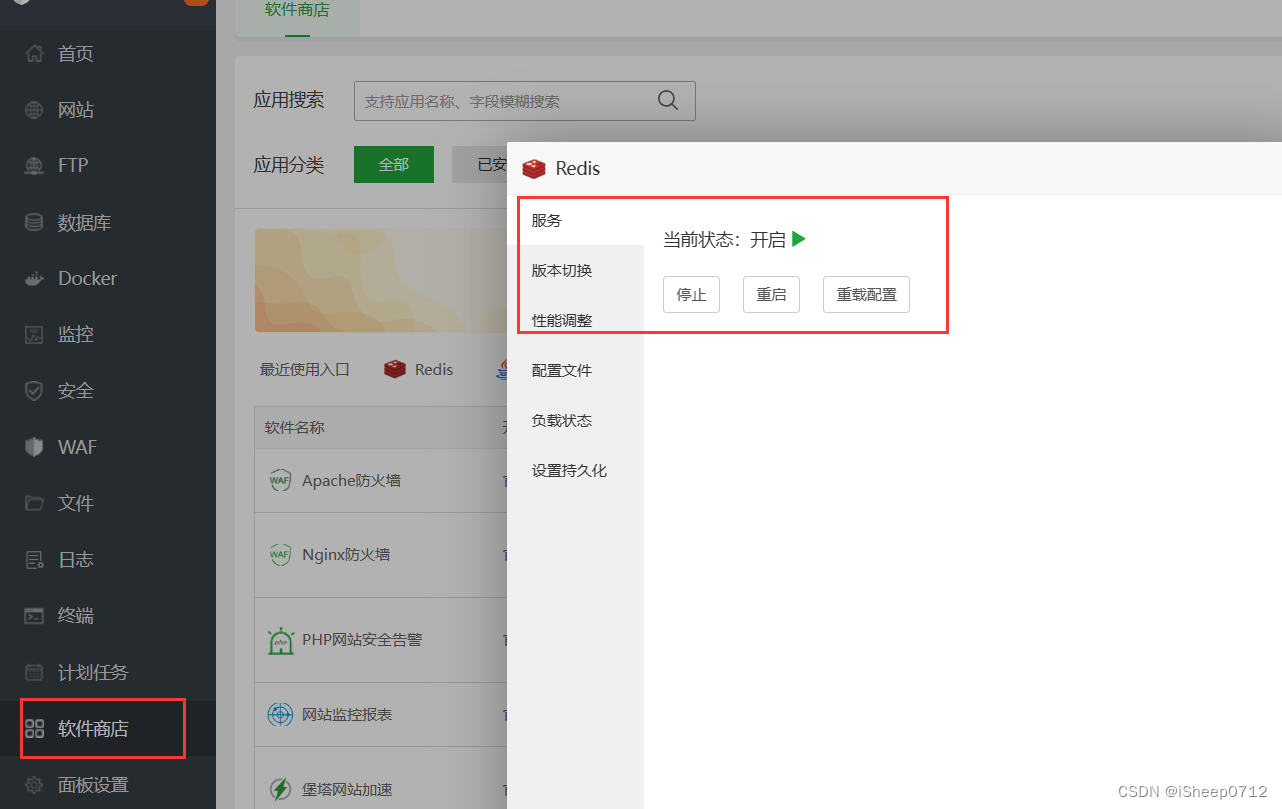1282x809 pixels.
Task: Click Redis icon in recent entries
Action: coord(395,369)
